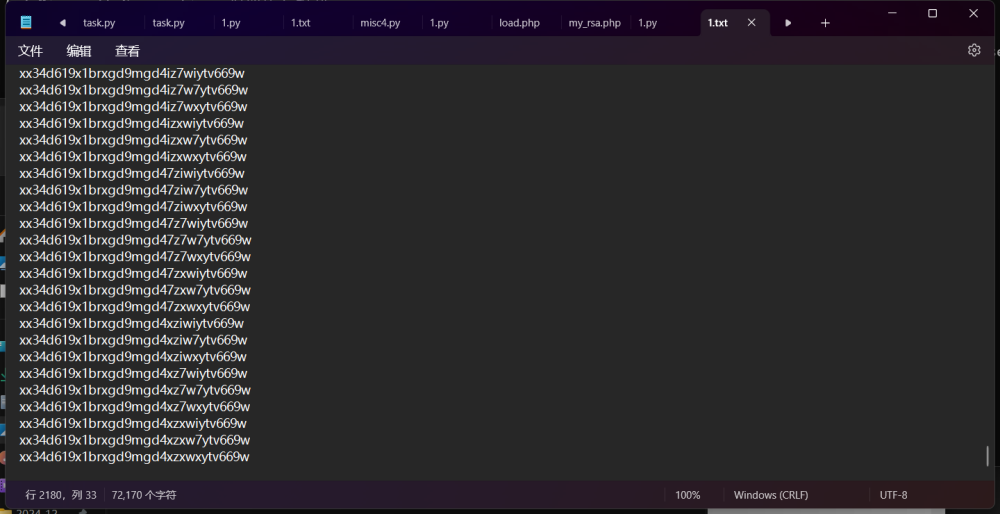Screen dimensions: 1000x514
Task: Open the 查看 menu
Action: 127,51
